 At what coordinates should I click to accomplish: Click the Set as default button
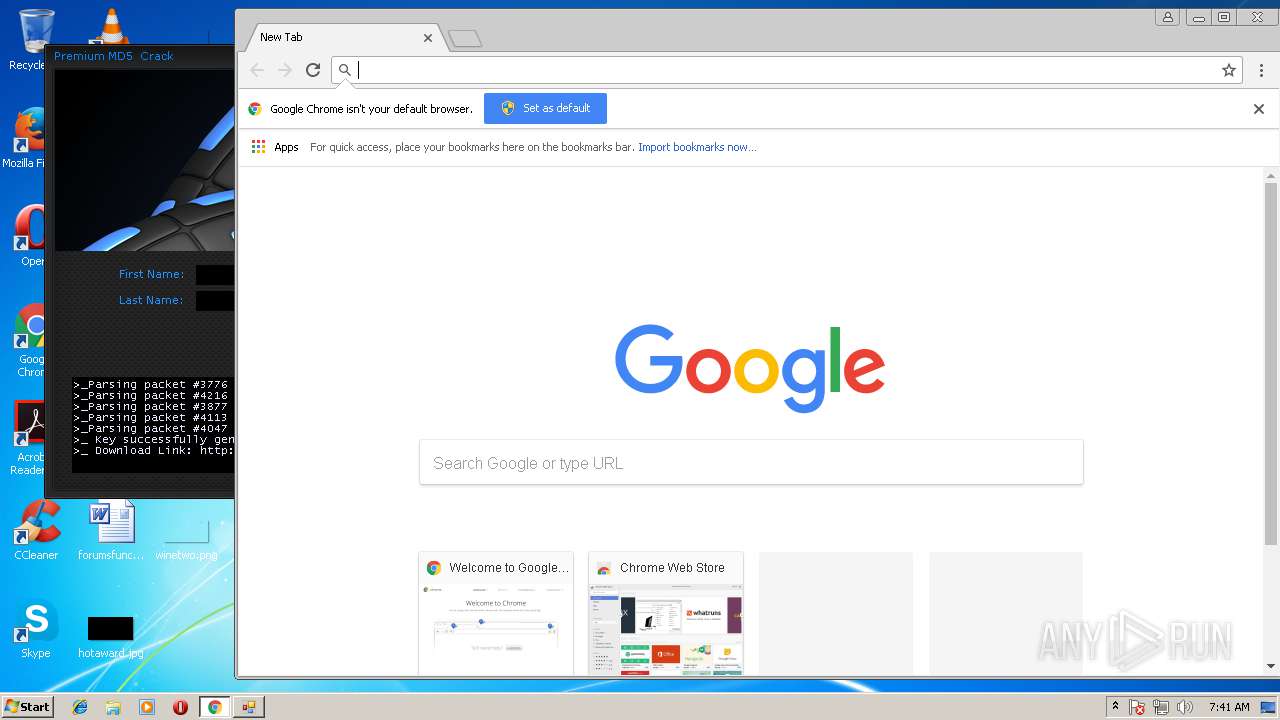pyautogui.click(x=545, y=109)
